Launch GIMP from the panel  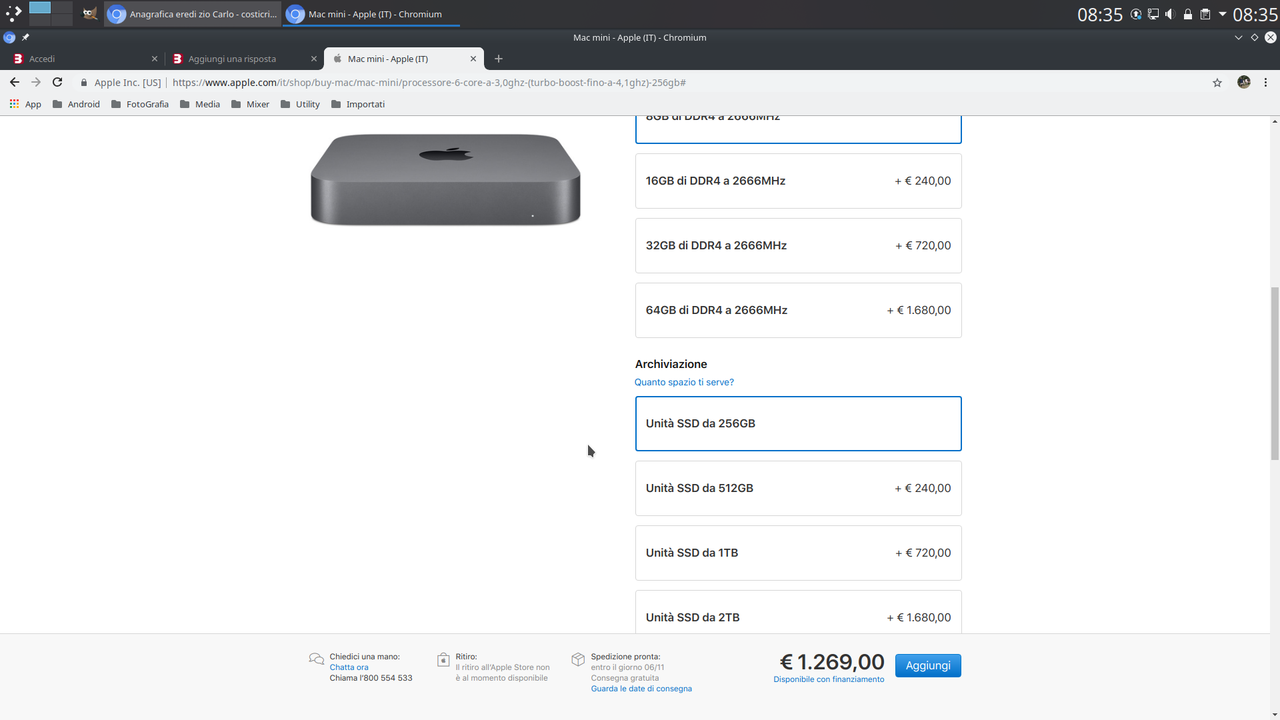(90, 14)
